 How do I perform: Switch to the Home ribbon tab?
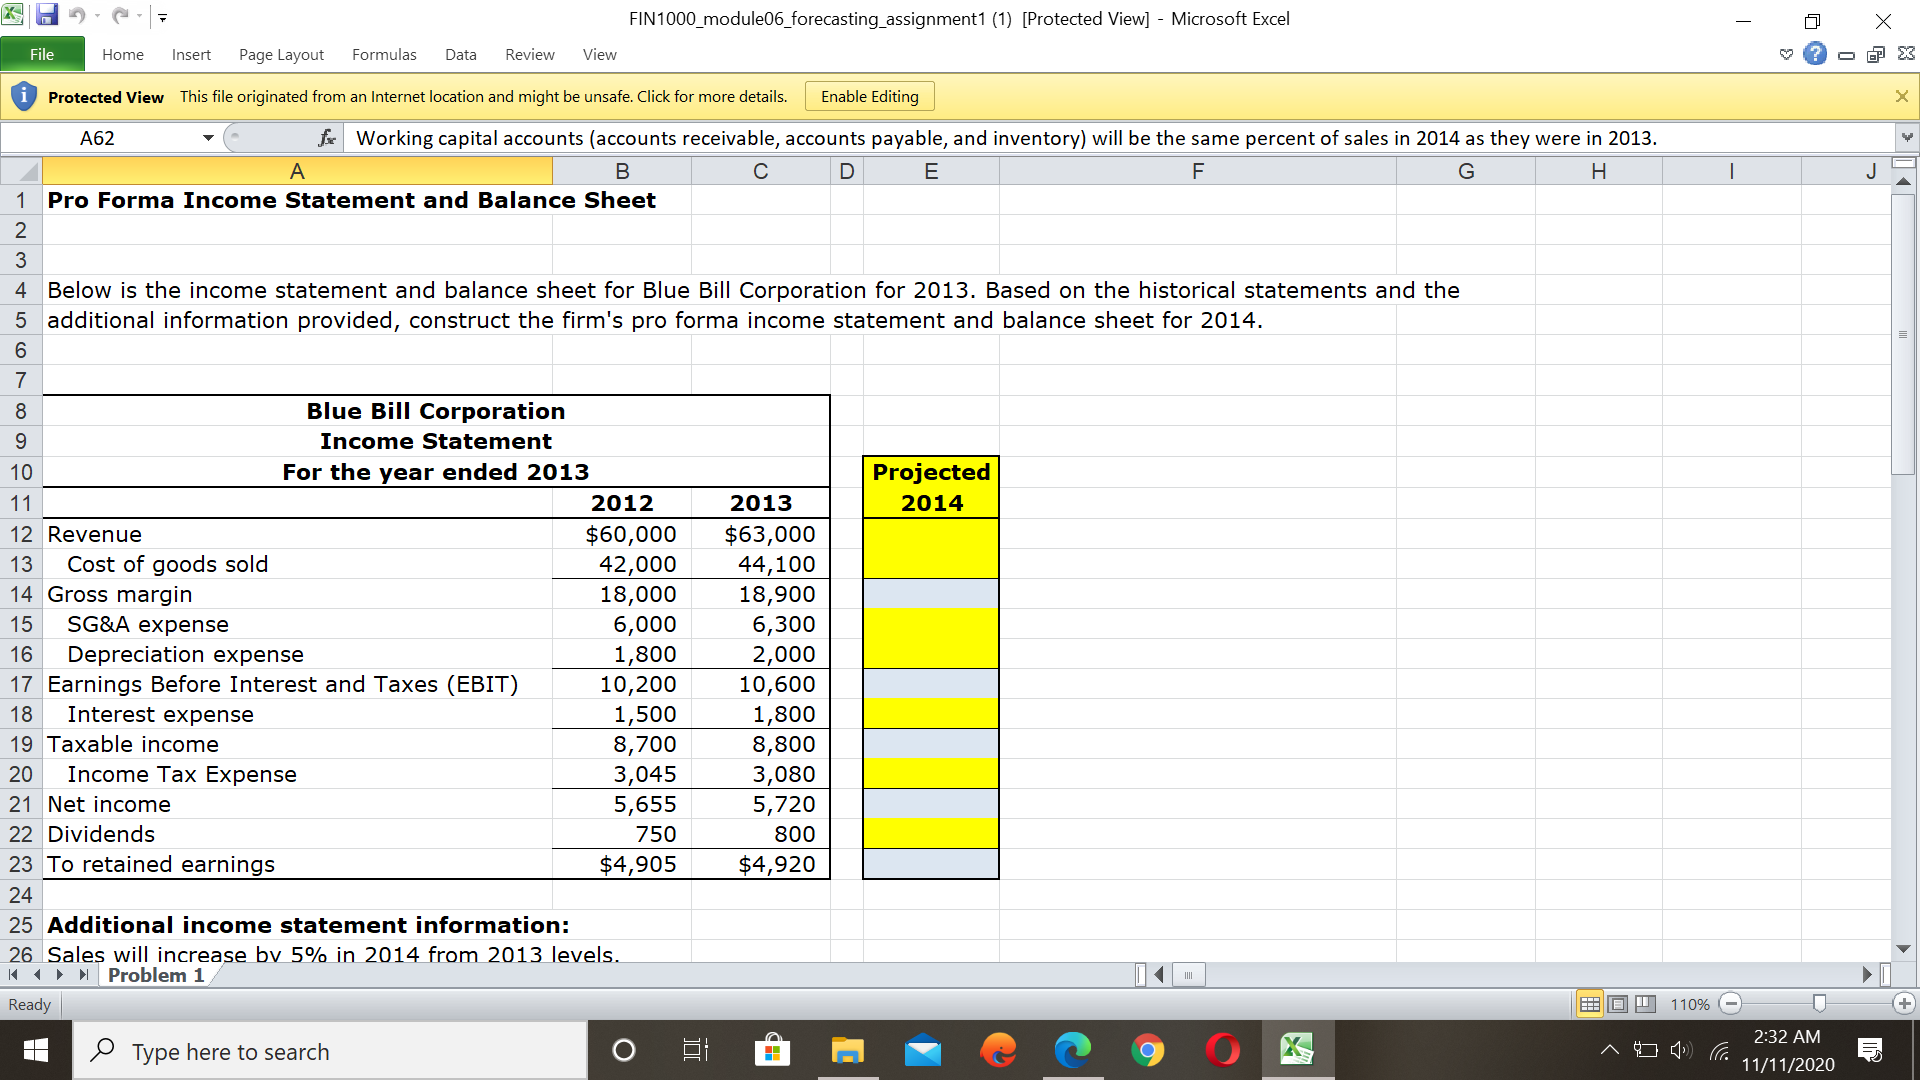click(x=123, y=54)
